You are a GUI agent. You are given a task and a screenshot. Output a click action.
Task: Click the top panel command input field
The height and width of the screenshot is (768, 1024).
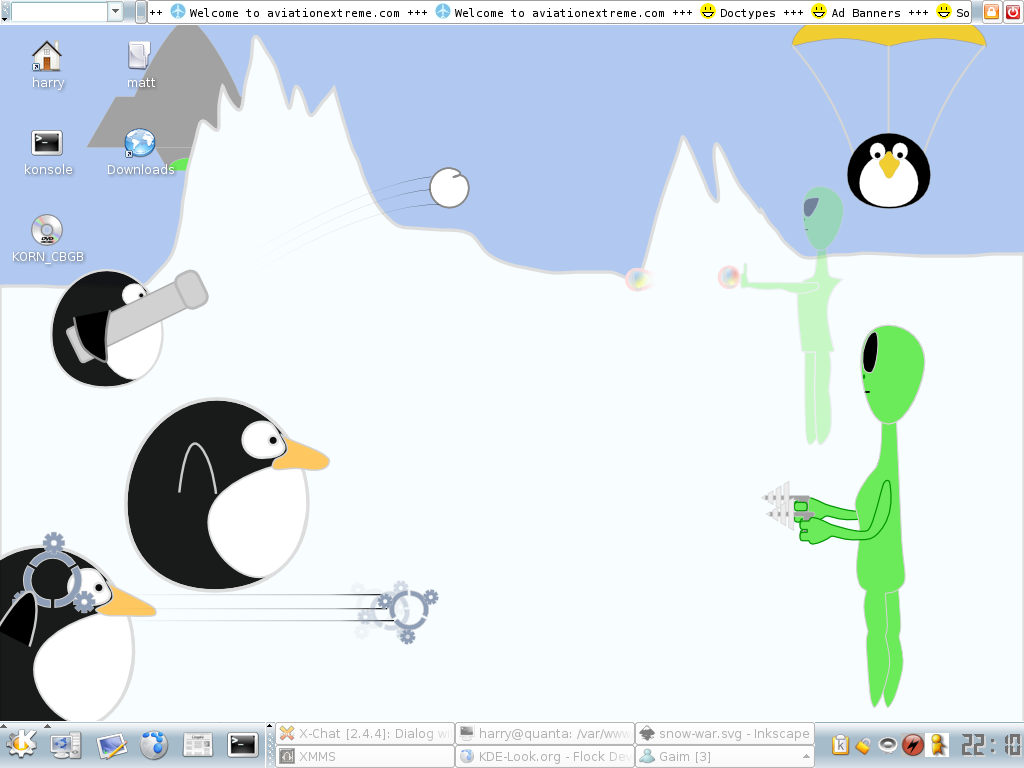pos(59,11)
